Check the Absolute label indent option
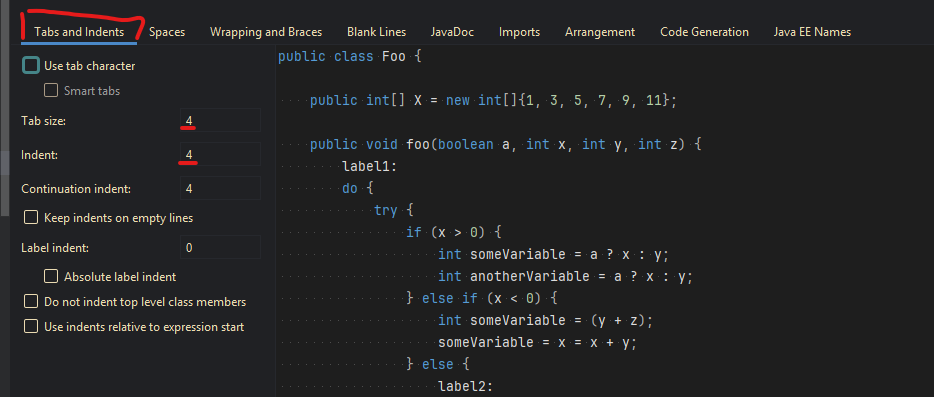Screen dimensions: 934x397 (x=51, y=276)
